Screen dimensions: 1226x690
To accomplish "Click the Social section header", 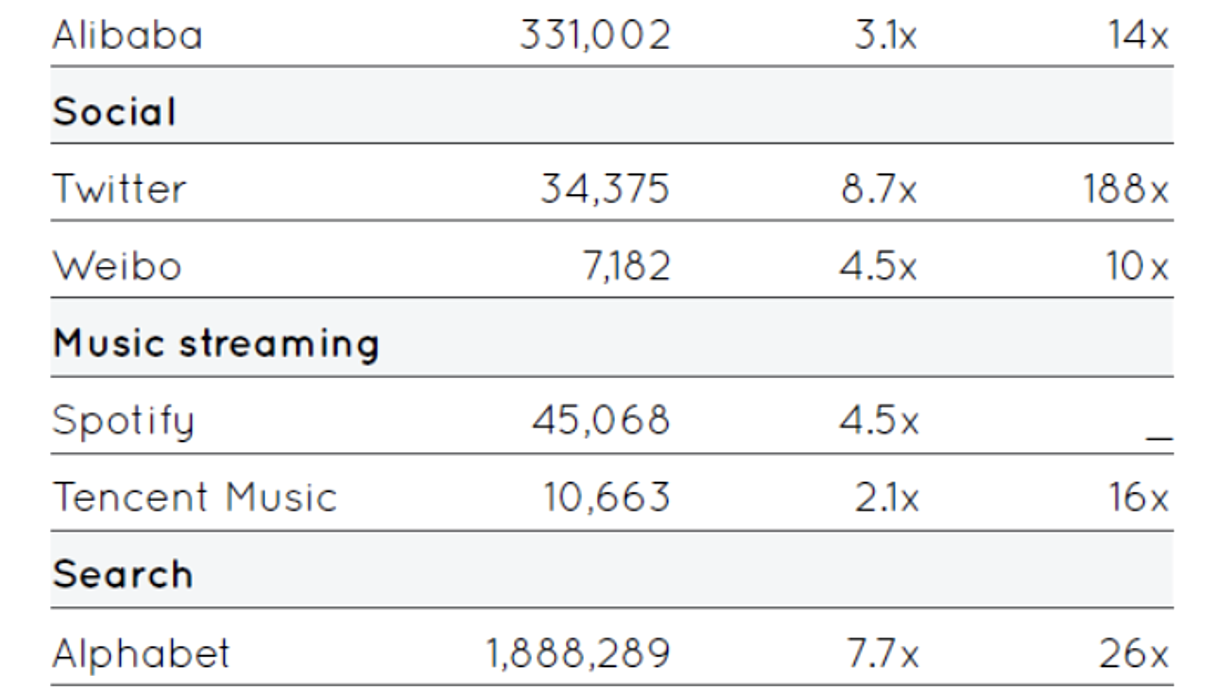I will click(114, 111).
